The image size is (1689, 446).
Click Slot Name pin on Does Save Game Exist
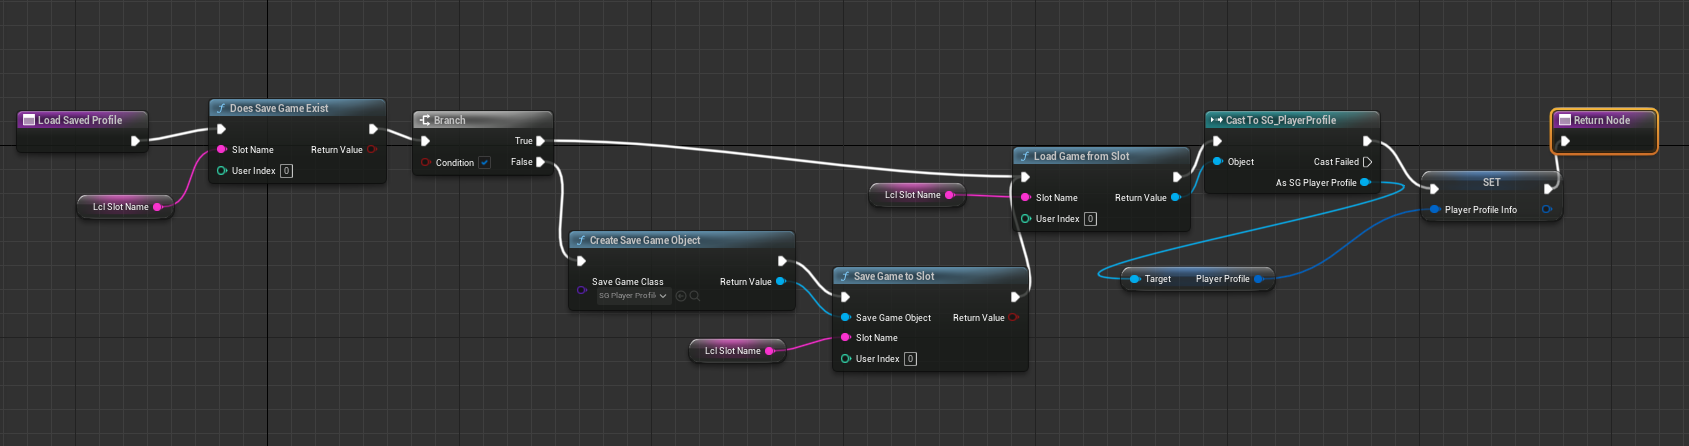click(221, 150)
